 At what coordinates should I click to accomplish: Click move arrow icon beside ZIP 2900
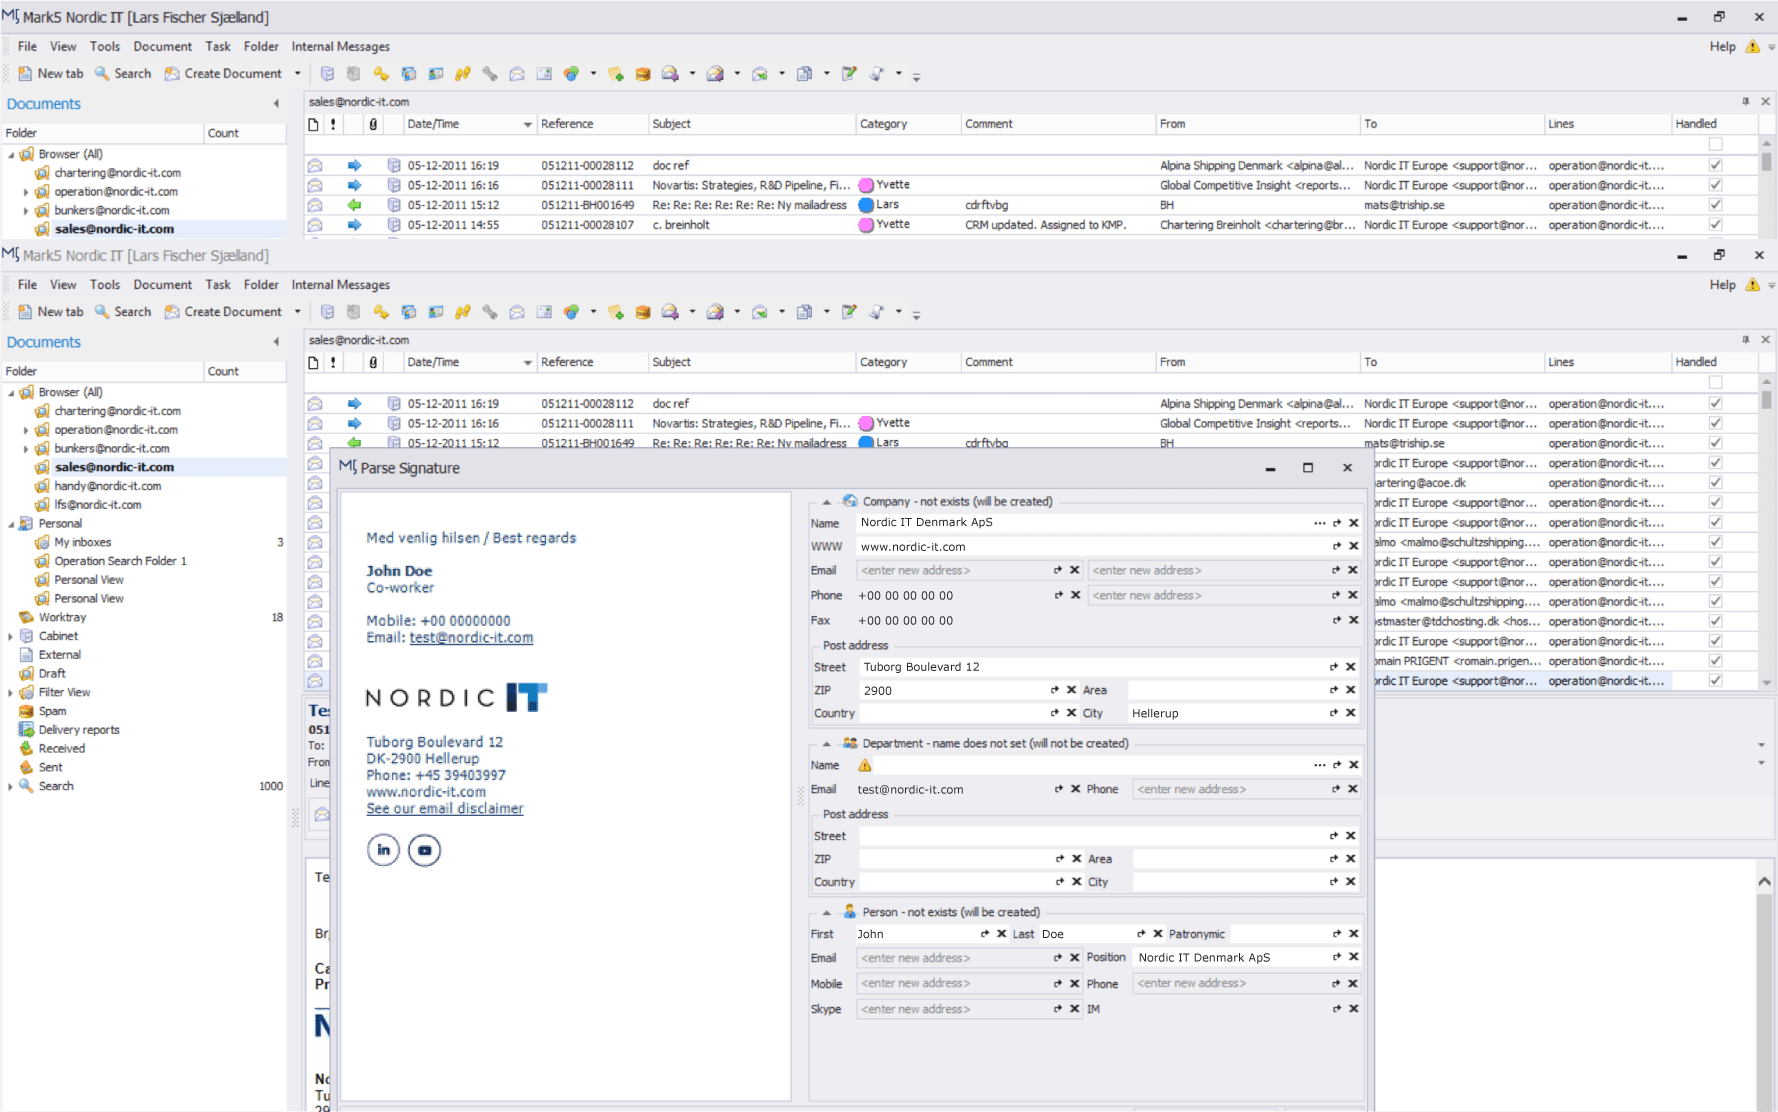[x=1054, y=690]
